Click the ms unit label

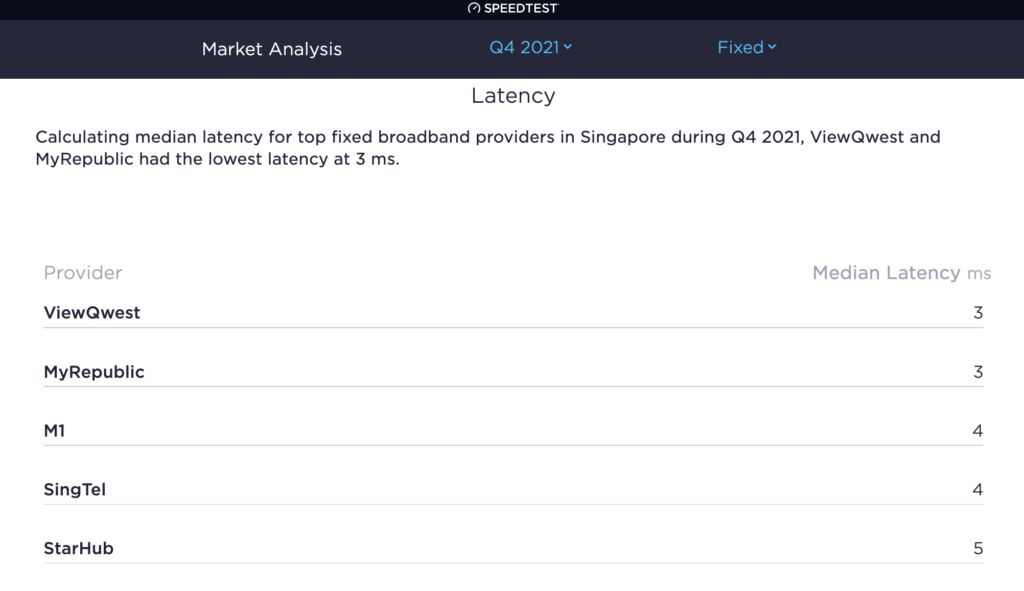(979, 274)
